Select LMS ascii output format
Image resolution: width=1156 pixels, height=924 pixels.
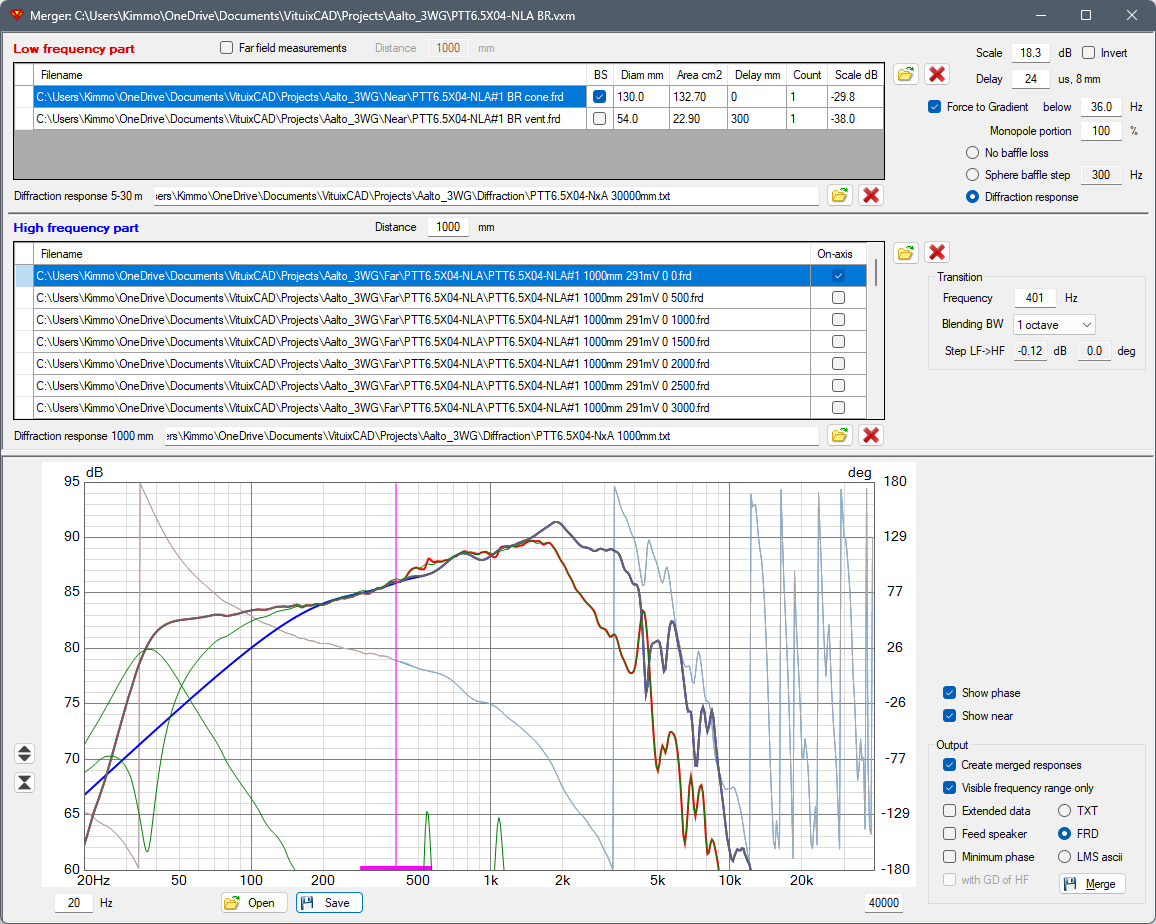(x=1065, y=856)
